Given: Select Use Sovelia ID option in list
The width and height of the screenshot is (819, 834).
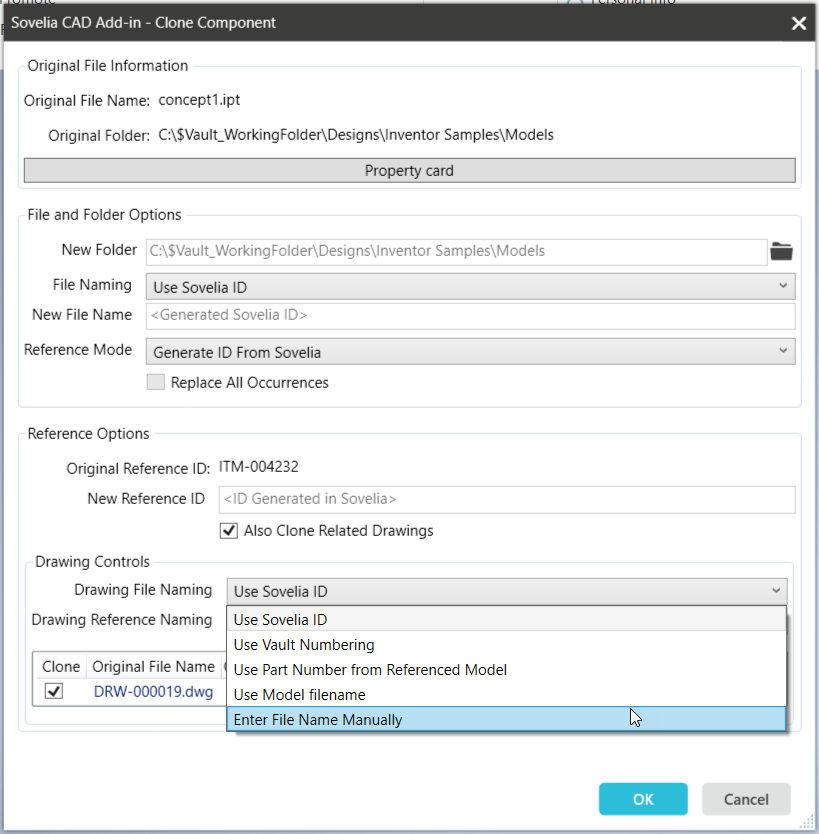Looking at the screenshot, I should (x=506, y=620).
